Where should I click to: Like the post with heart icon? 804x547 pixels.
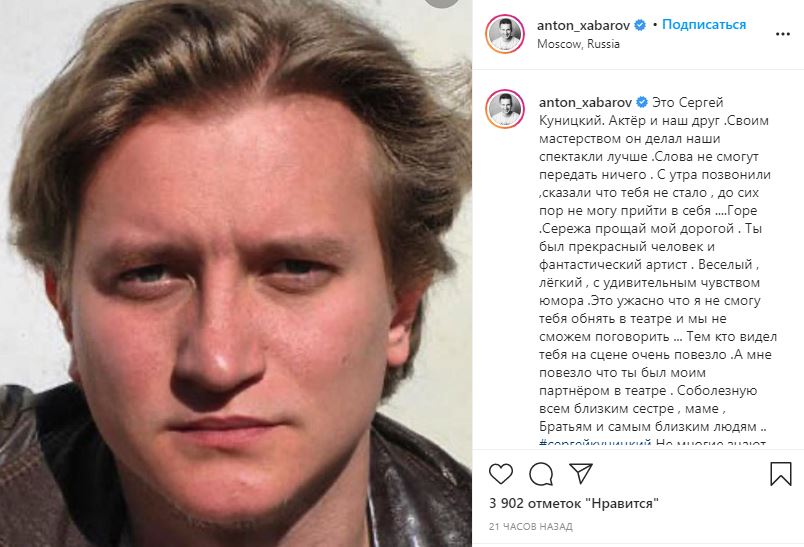(x=501, y=474)
